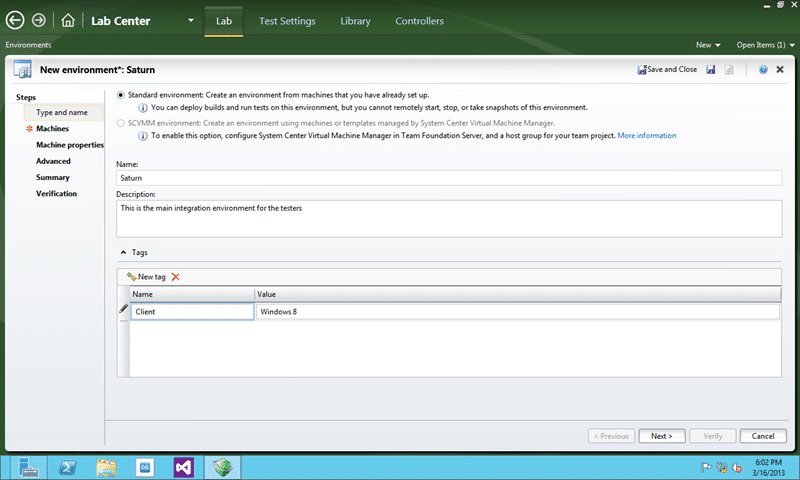This screenshot has height=480, width=800.
Task: Open PowerShell from the taskbar
Action: [x=67, y=467]
